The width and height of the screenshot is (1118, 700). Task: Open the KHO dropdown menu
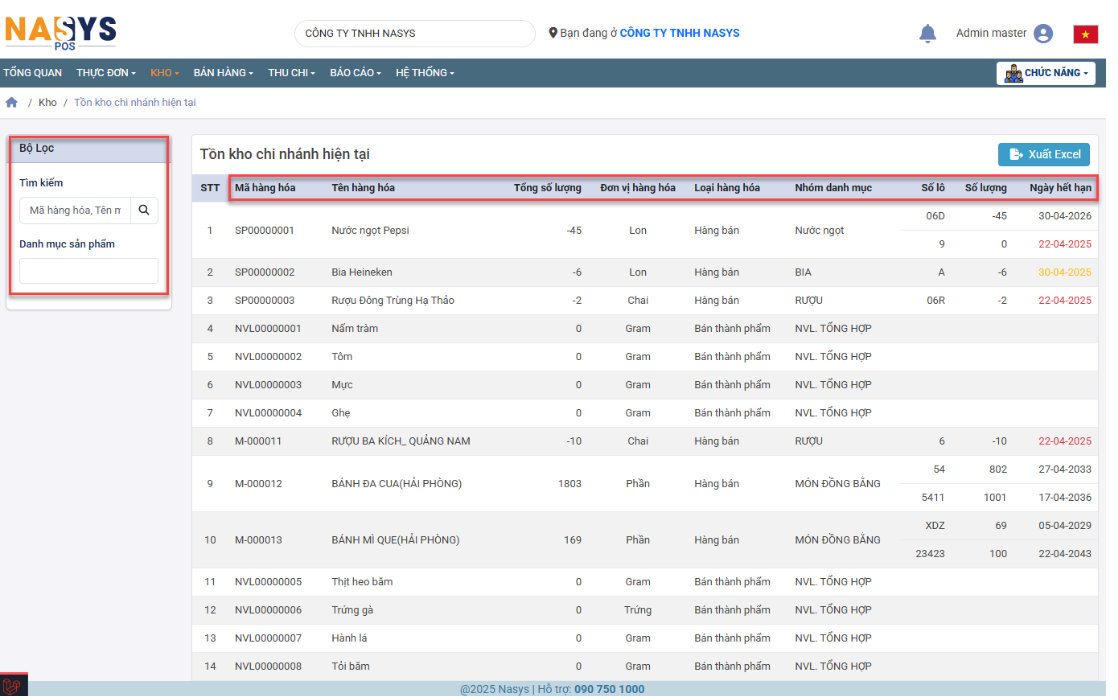coord(164,73)
